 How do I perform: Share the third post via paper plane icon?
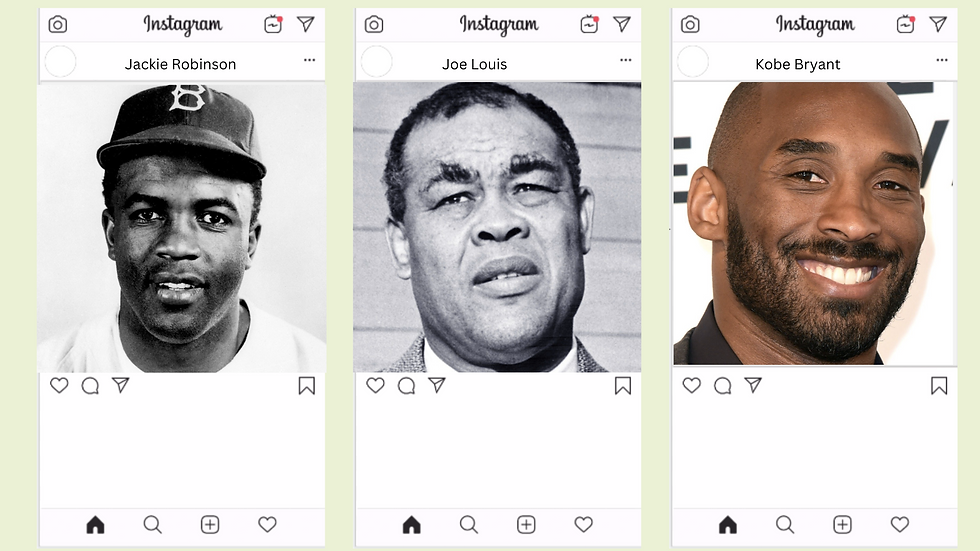(x=753, y=385)
